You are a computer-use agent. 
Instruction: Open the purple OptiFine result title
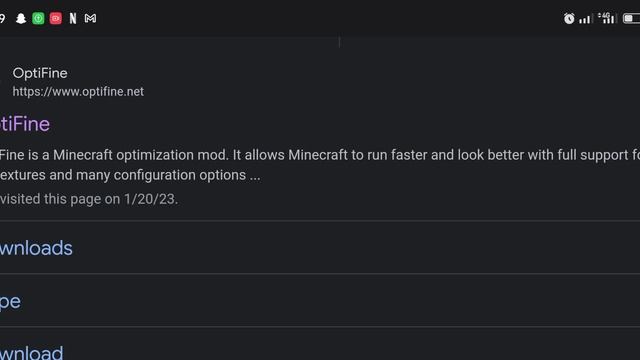[x=25, y=124]
